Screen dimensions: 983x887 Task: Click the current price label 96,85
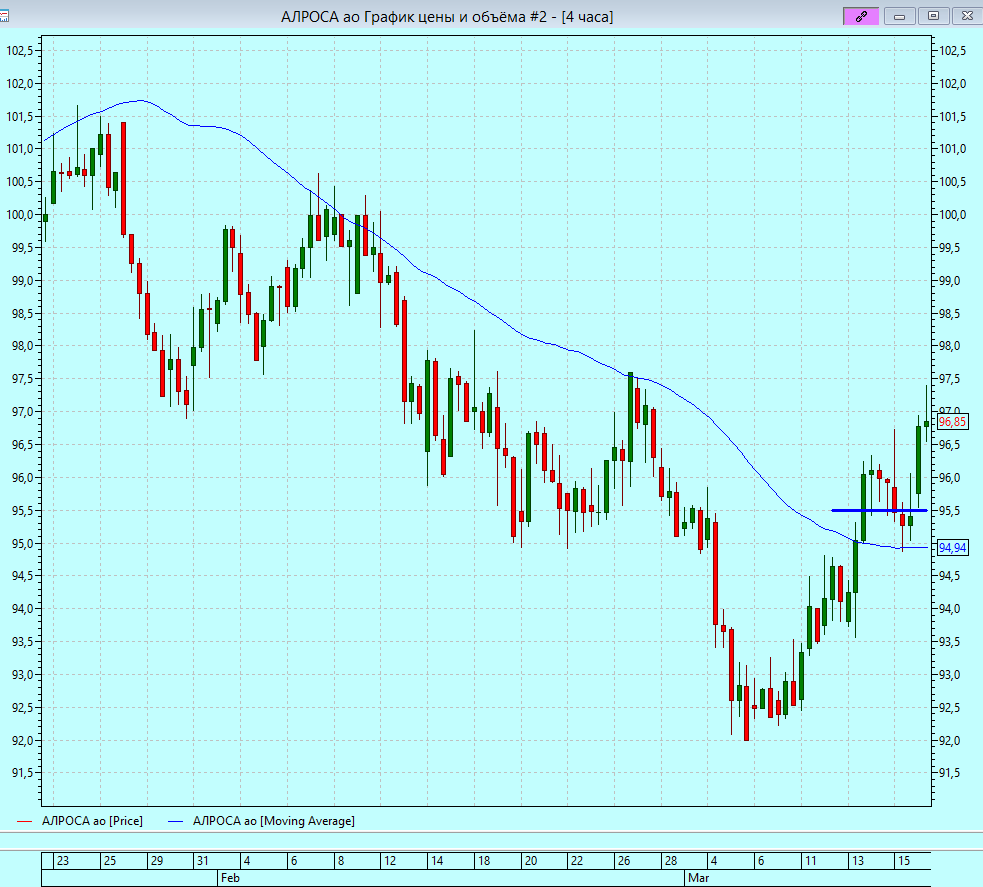[x=952, y=422]
